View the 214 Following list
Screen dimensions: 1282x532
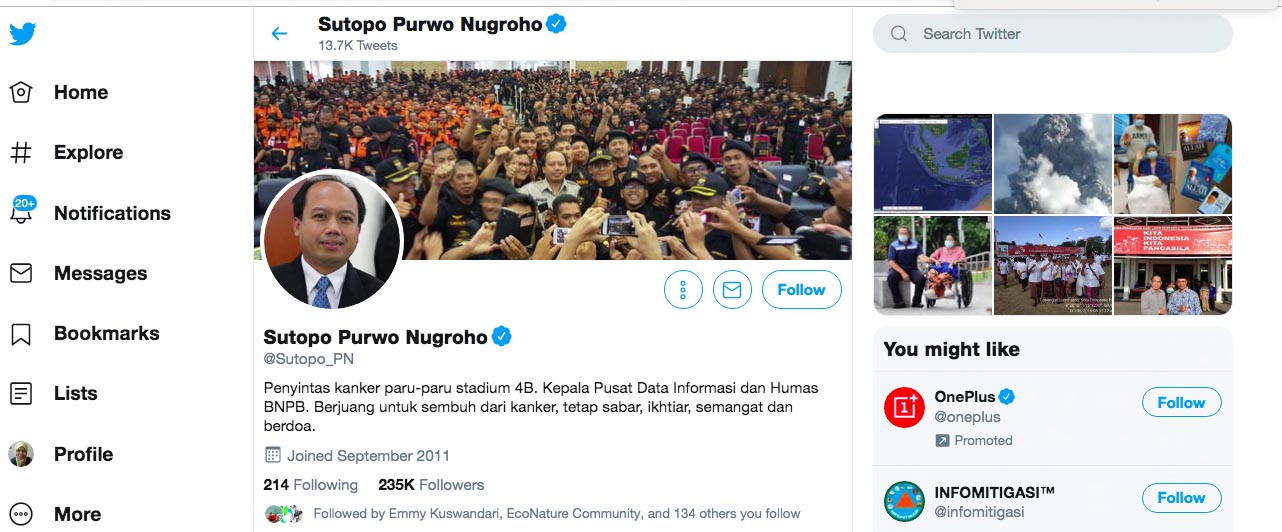coord(310,485)
